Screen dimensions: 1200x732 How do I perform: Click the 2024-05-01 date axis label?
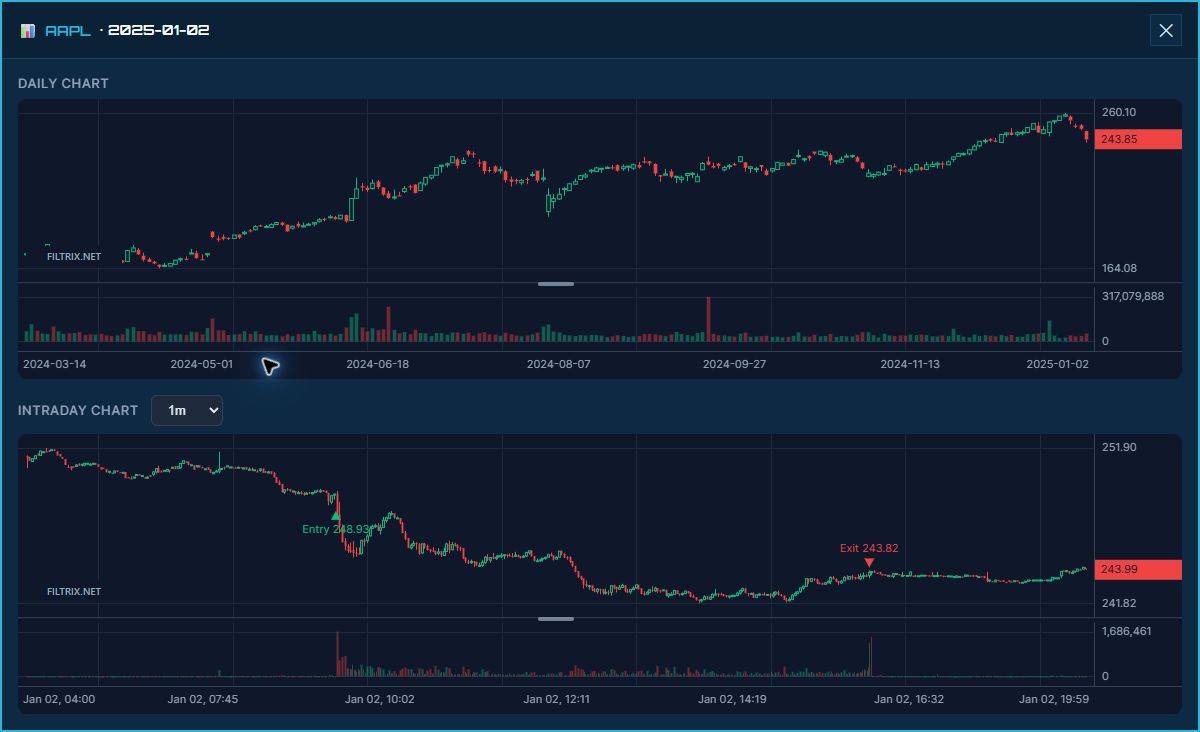(x=202, y=364)
